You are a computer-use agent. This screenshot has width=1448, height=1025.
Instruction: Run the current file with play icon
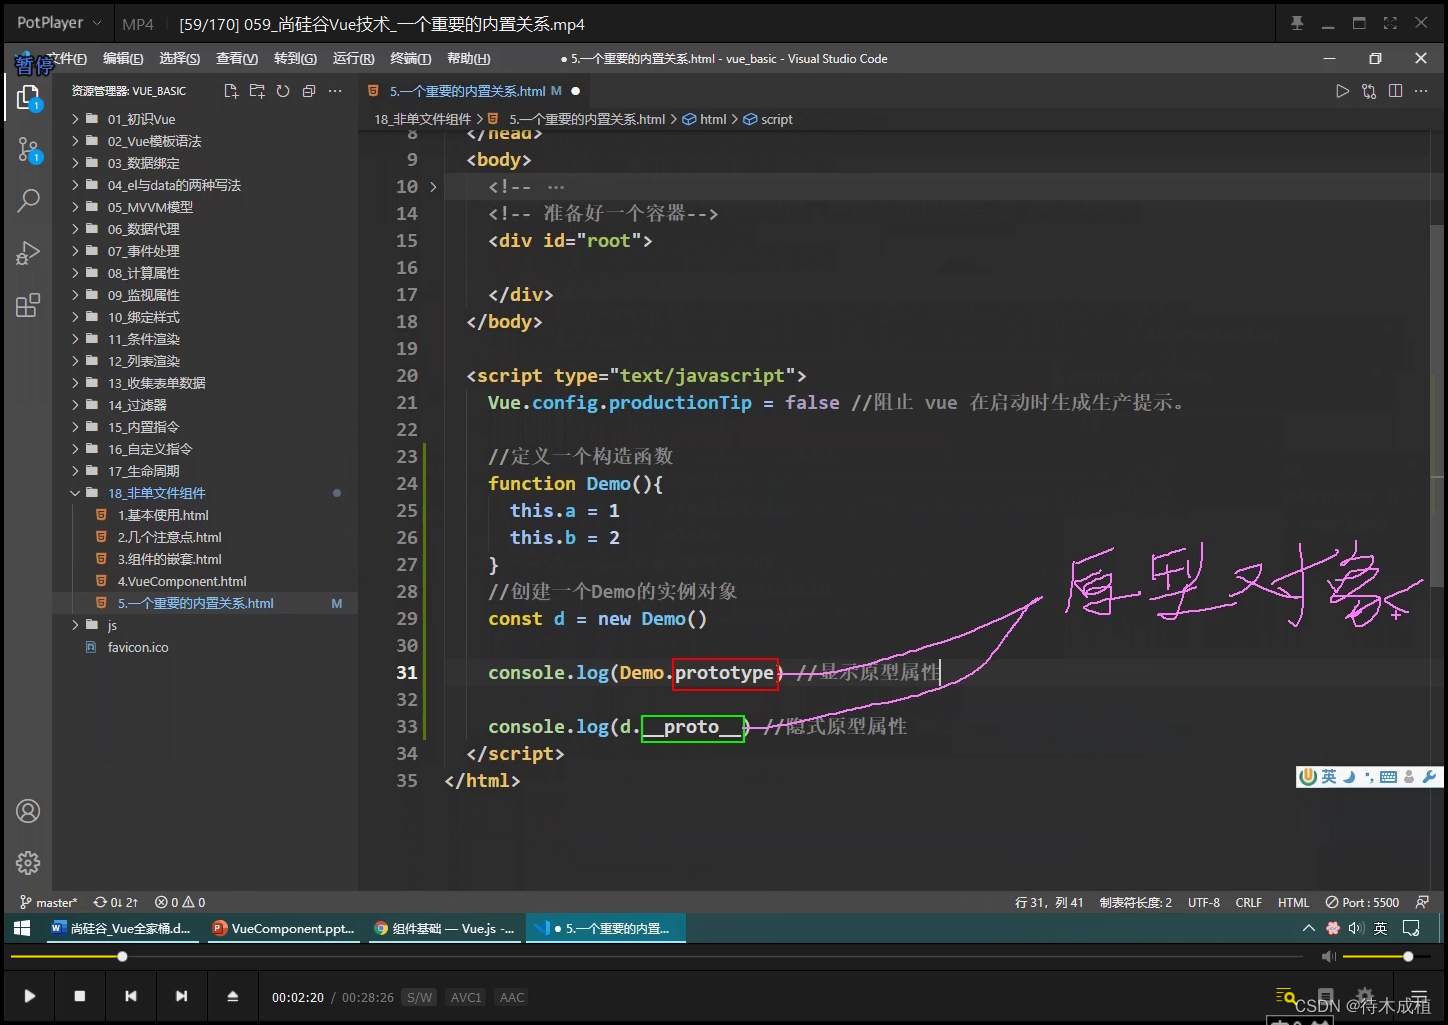(1342, 91)
